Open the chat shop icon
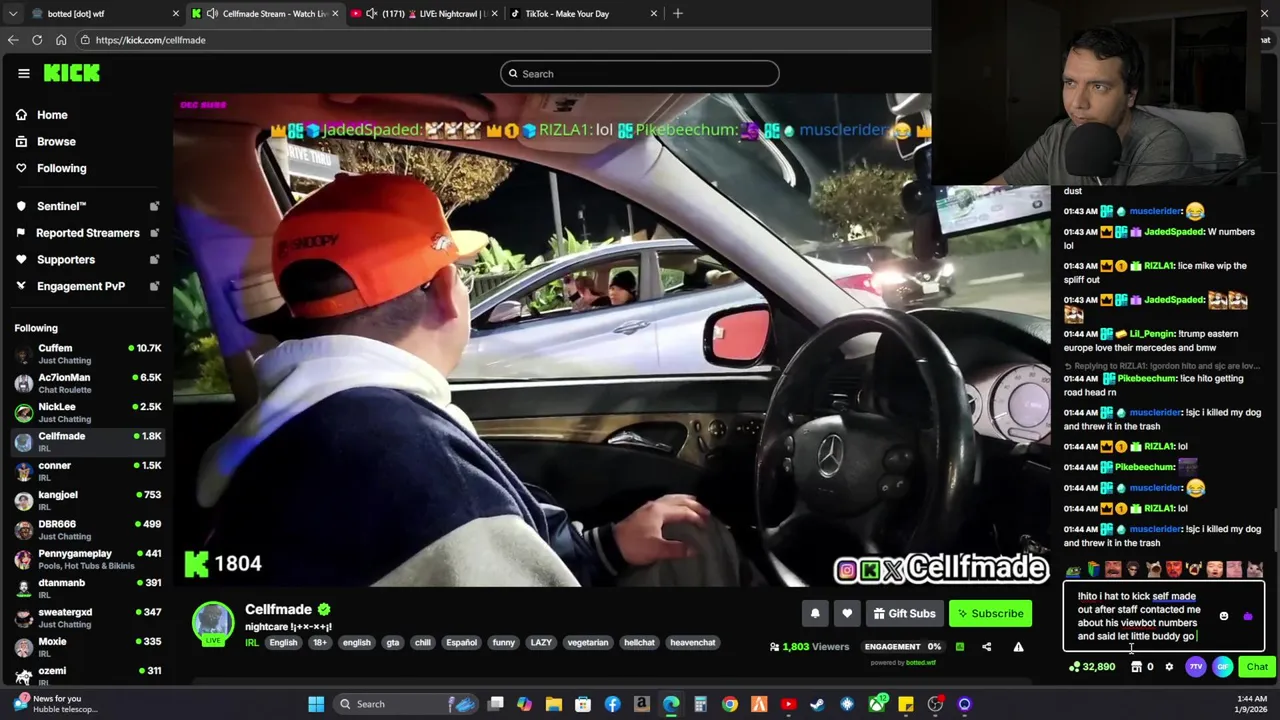The height and width of the screenshot is (720, 1280). pos(1137,667)
